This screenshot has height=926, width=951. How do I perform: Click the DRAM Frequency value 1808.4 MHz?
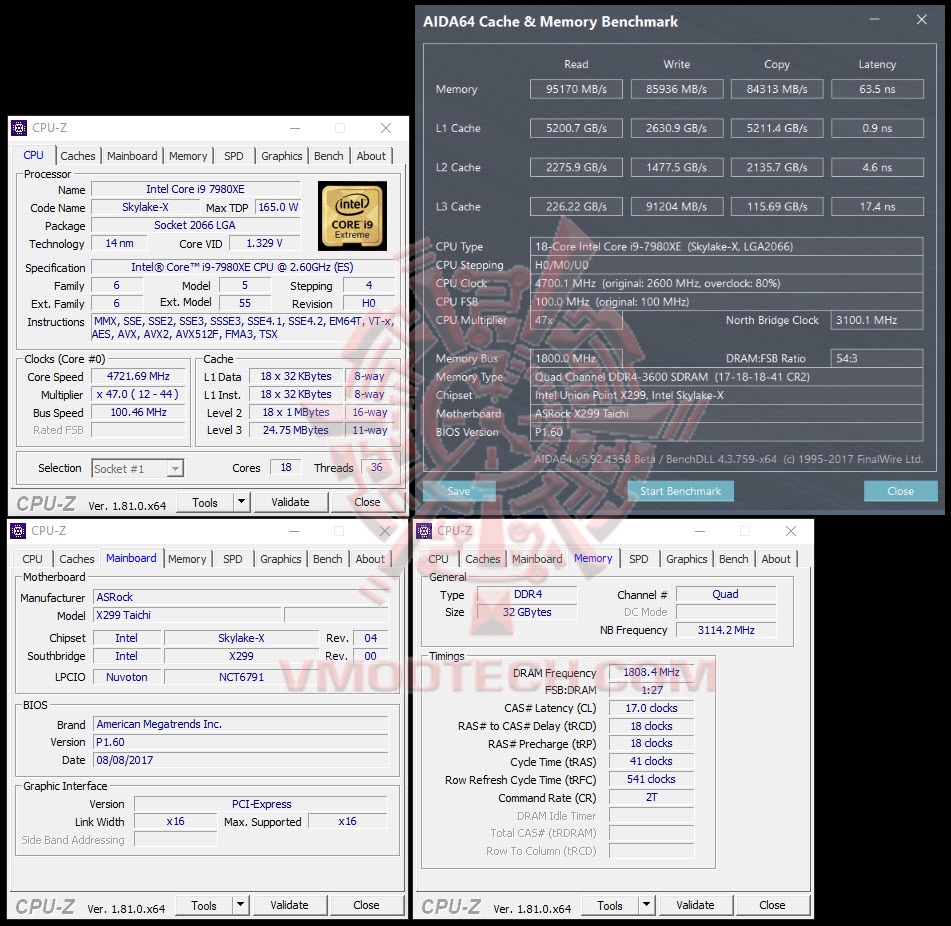651,672
